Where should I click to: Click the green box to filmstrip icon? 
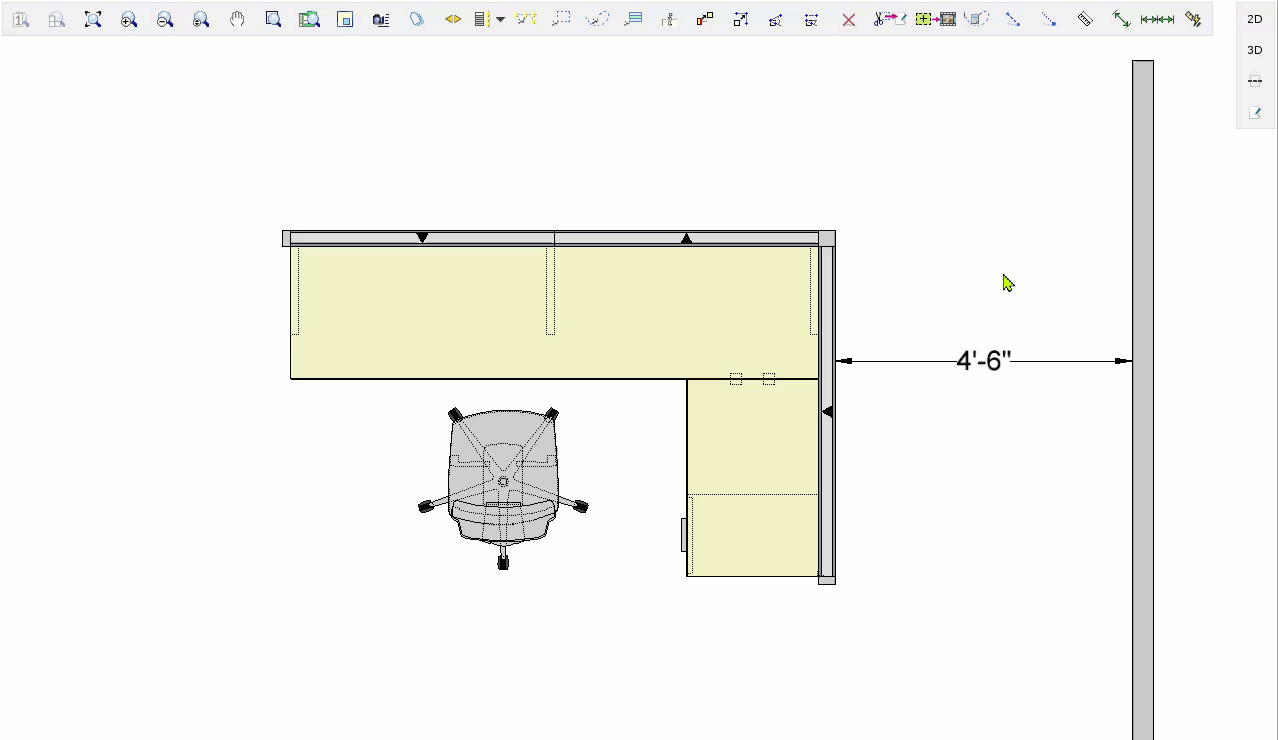[x=936, y=19]
